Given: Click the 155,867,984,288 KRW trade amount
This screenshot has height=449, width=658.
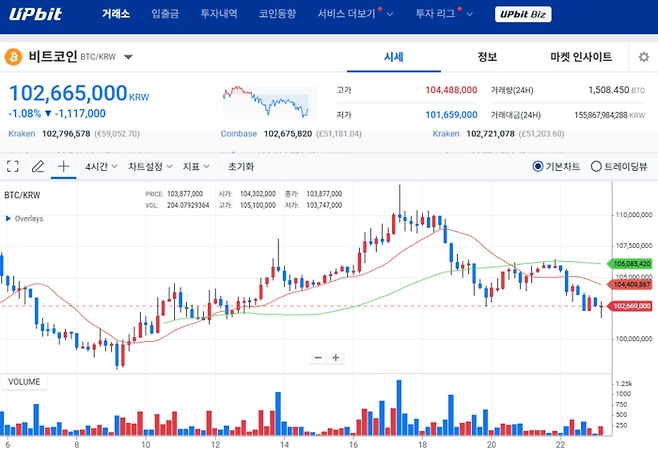Looking at the screenshot, I should coord(609,115).
